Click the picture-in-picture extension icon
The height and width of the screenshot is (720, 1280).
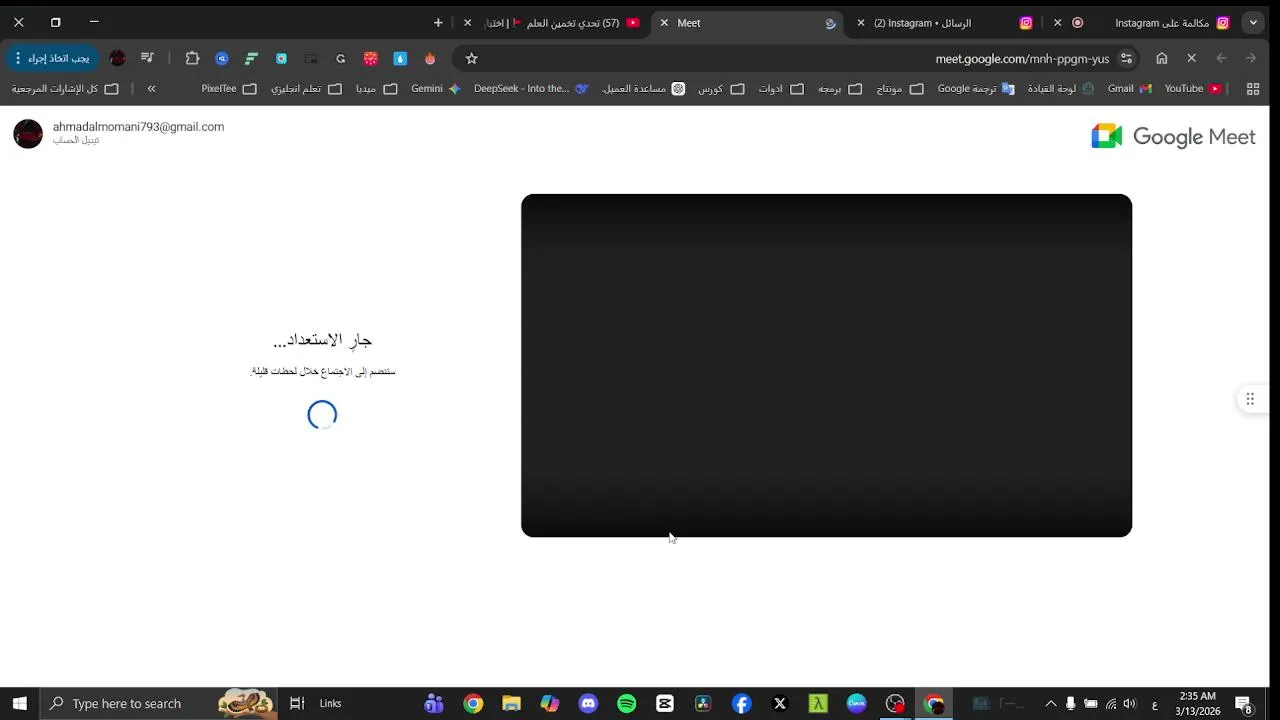(311, 58)
